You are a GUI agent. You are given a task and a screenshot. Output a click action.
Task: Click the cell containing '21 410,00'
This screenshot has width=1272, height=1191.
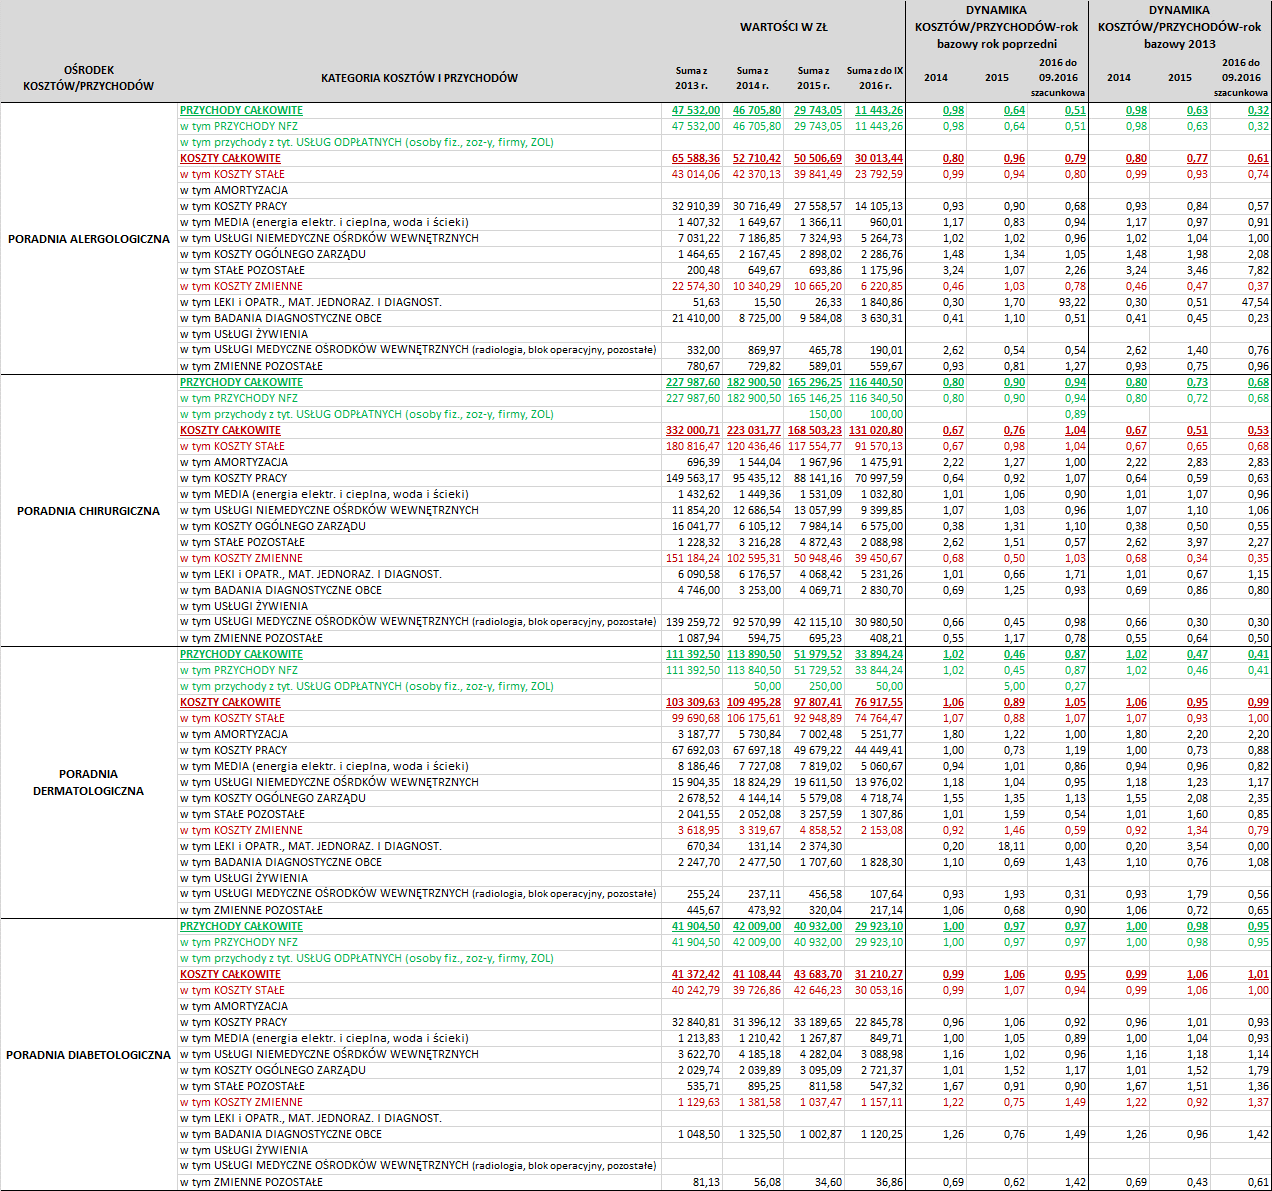(695, 318)
